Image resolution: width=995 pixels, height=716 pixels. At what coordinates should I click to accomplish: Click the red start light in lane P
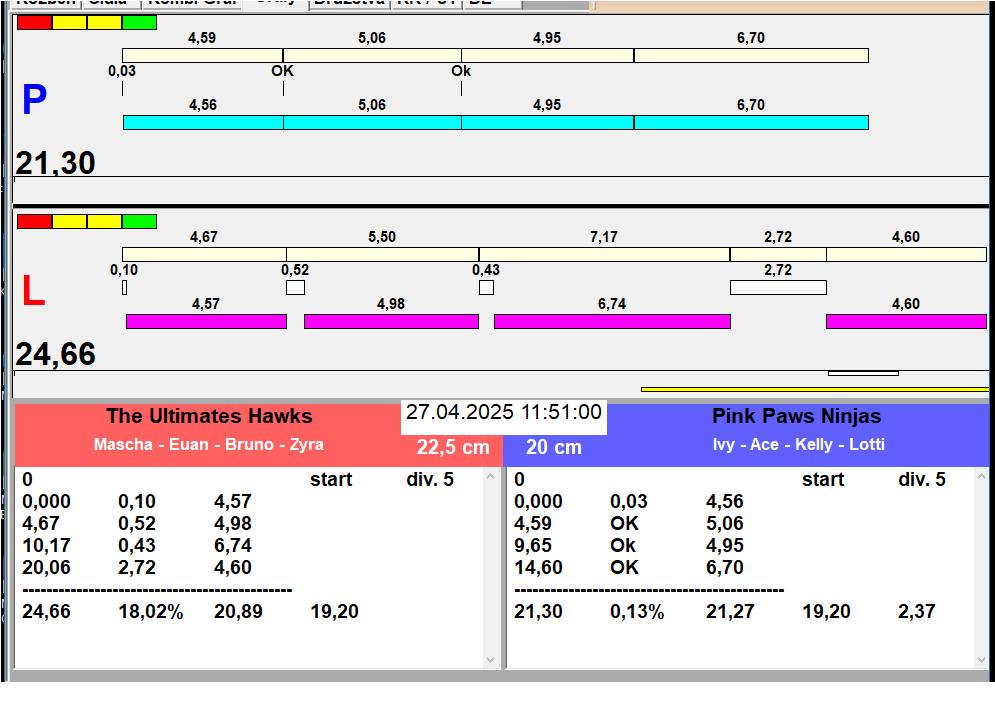34,22
